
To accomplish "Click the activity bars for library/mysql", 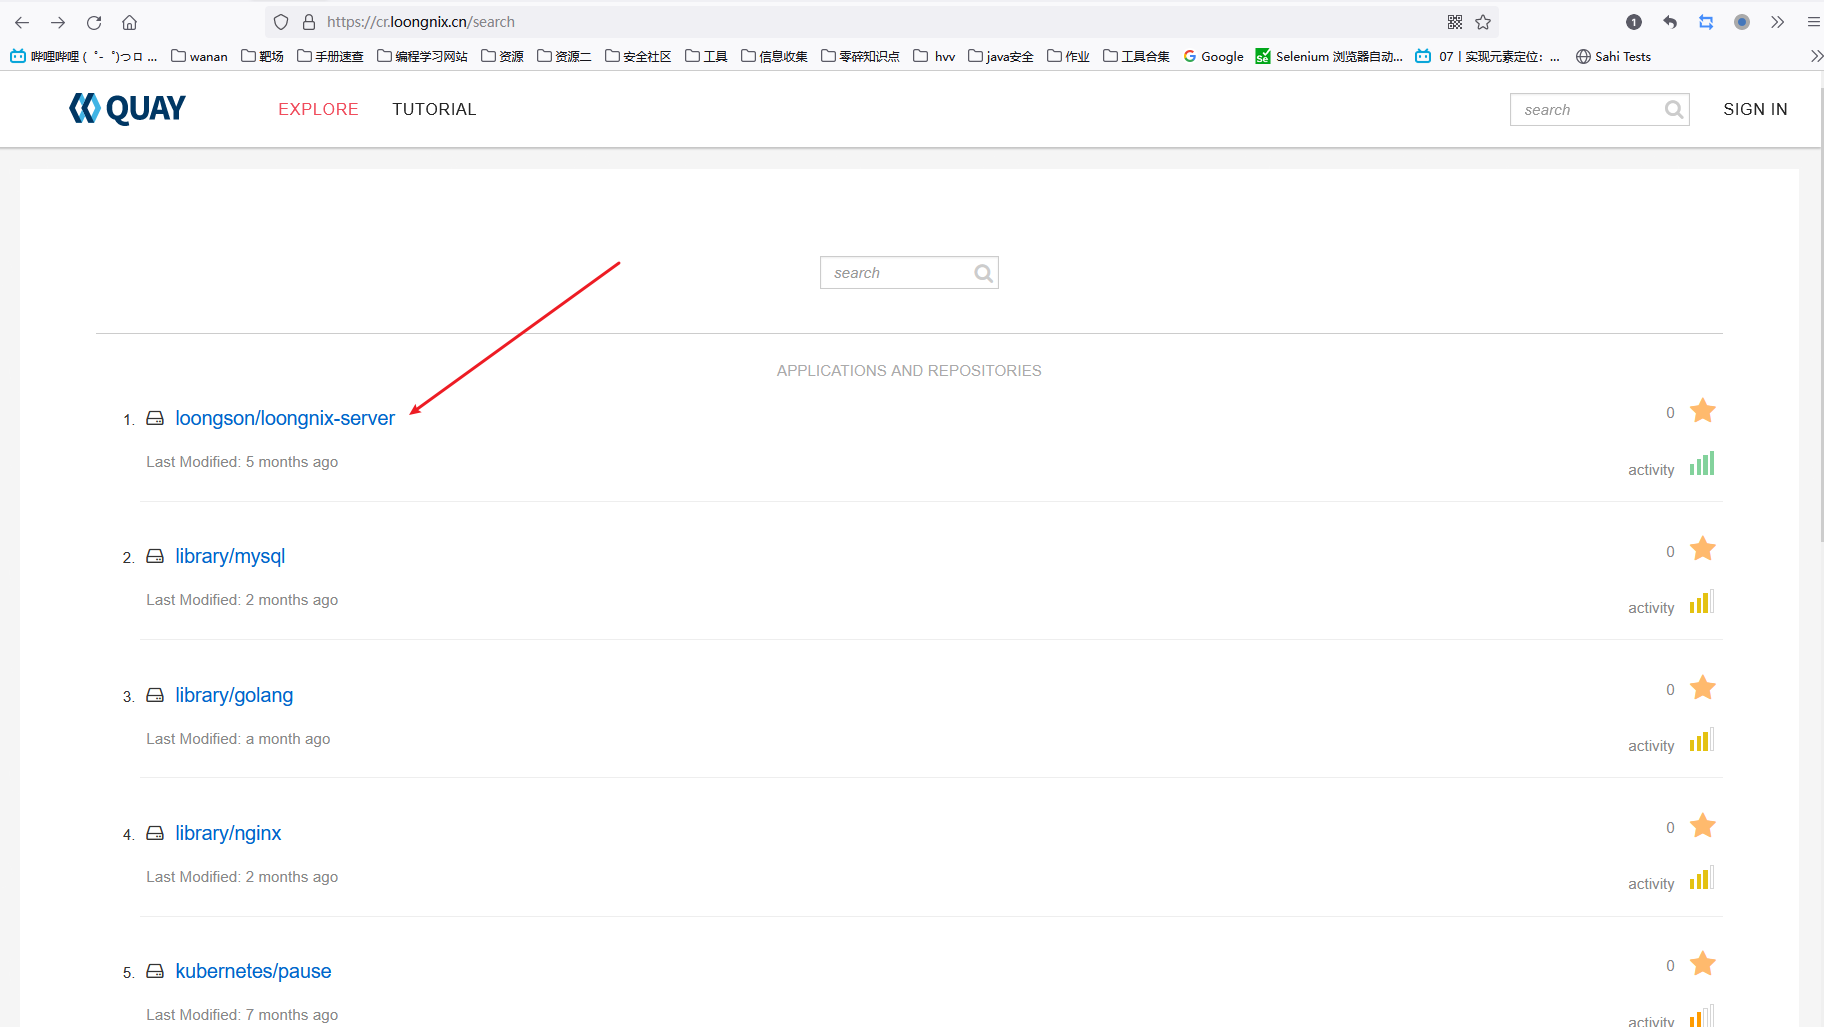I will pos(1702,602).
